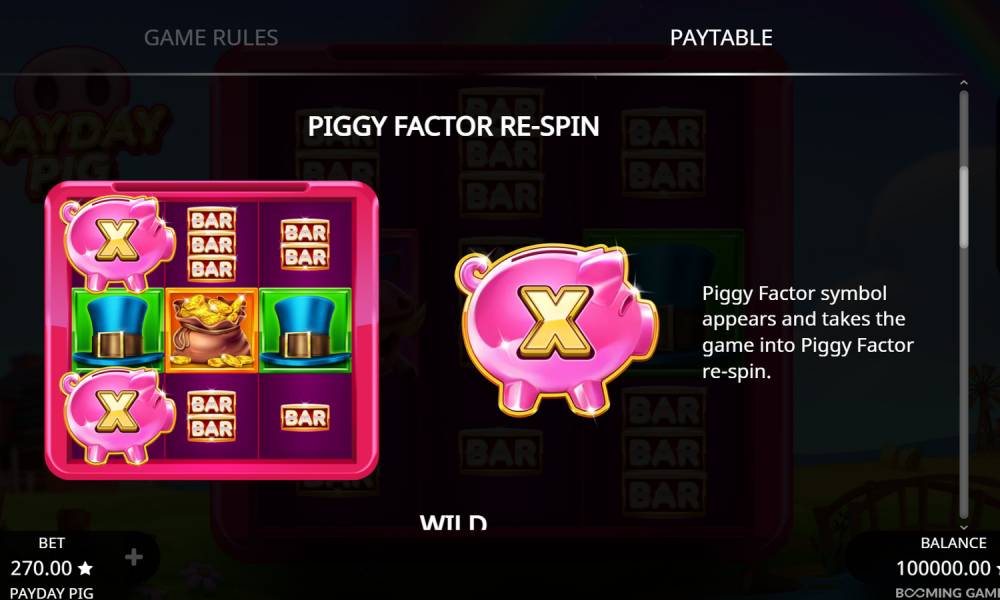This screenshot has height=600, width=1000.
Task: Open the Paytable tab
Action: (x=721, y=38)
